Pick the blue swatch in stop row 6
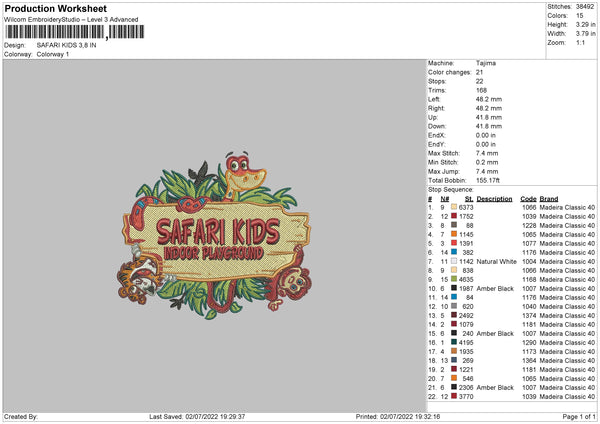600x424 pixels. [454, 252]
